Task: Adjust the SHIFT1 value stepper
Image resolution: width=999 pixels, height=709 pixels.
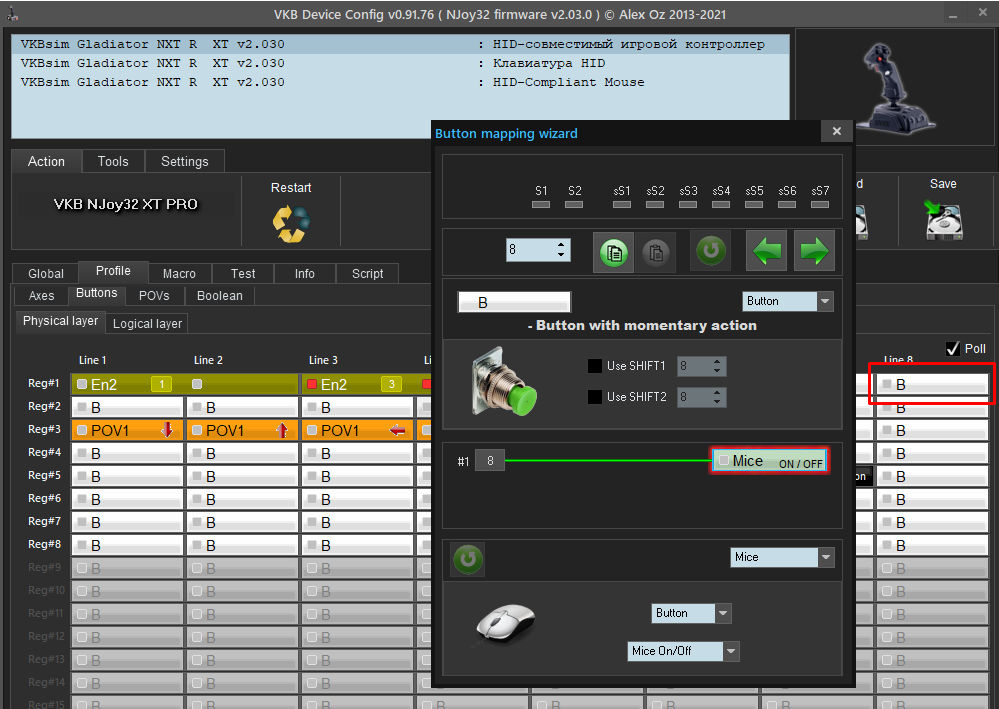Action: (x=717, y=366)
